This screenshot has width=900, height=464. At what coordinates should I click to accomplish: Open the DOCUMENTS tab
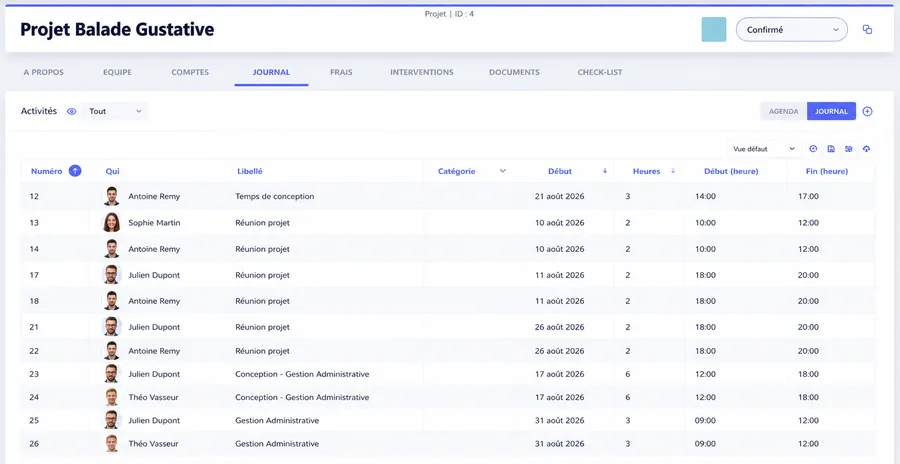click(x=514, y=72)
